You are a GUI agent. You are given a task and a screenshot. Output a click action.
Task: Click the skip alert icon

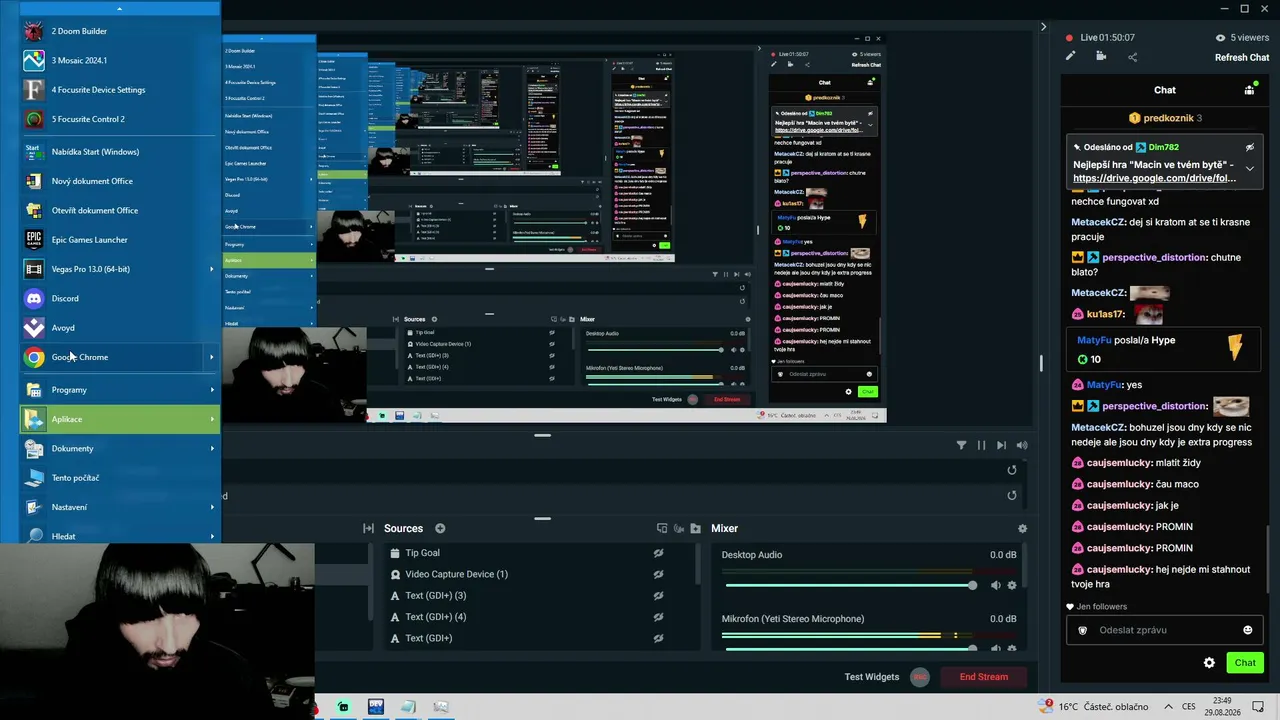[1001, 445]
